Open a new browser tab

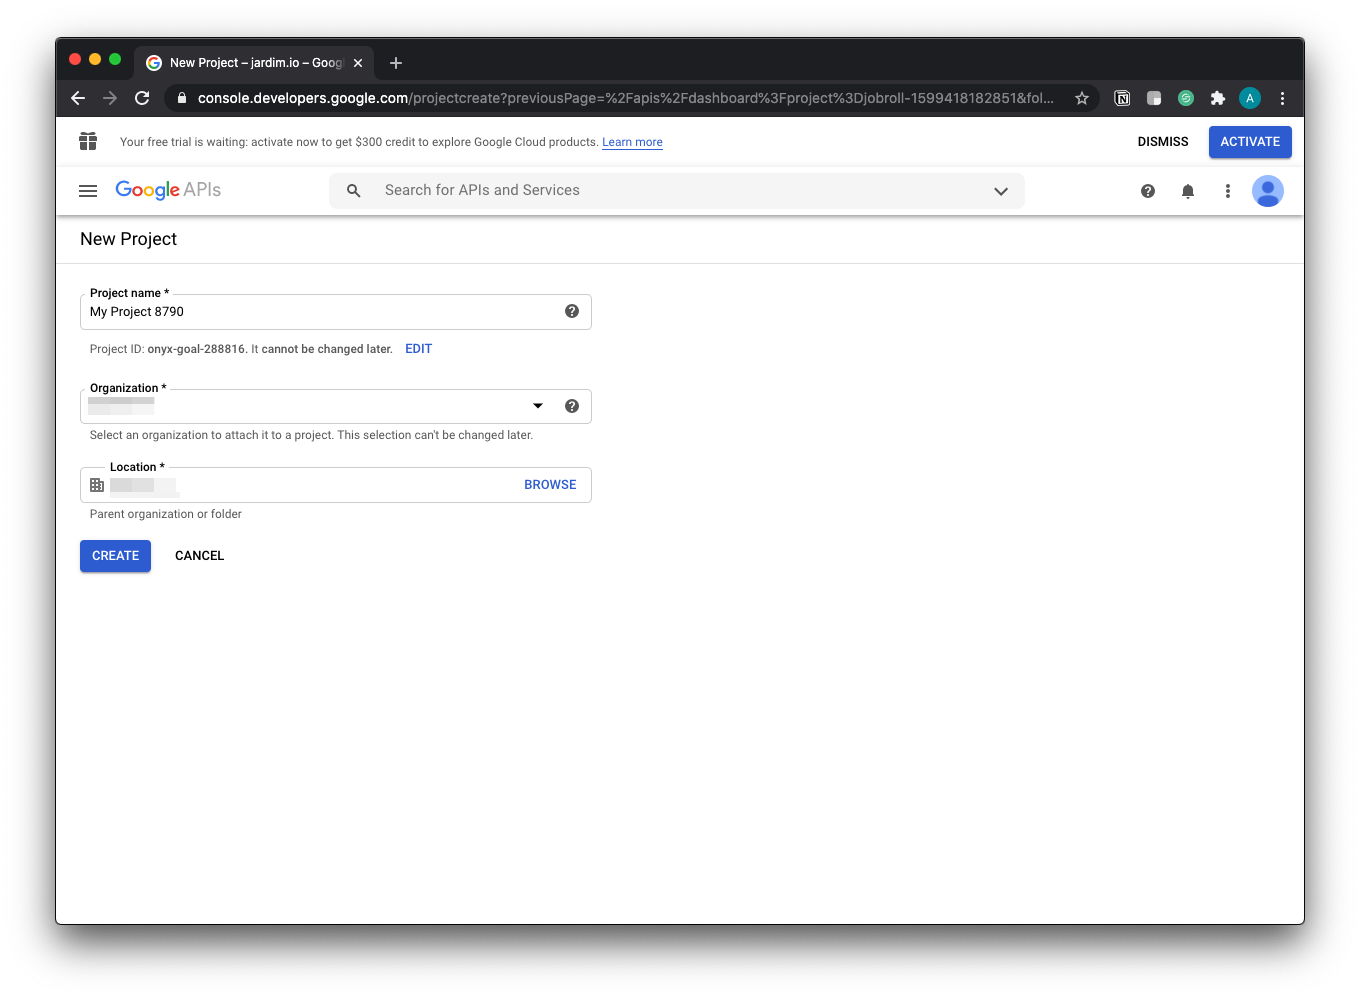tap(396, 63)
